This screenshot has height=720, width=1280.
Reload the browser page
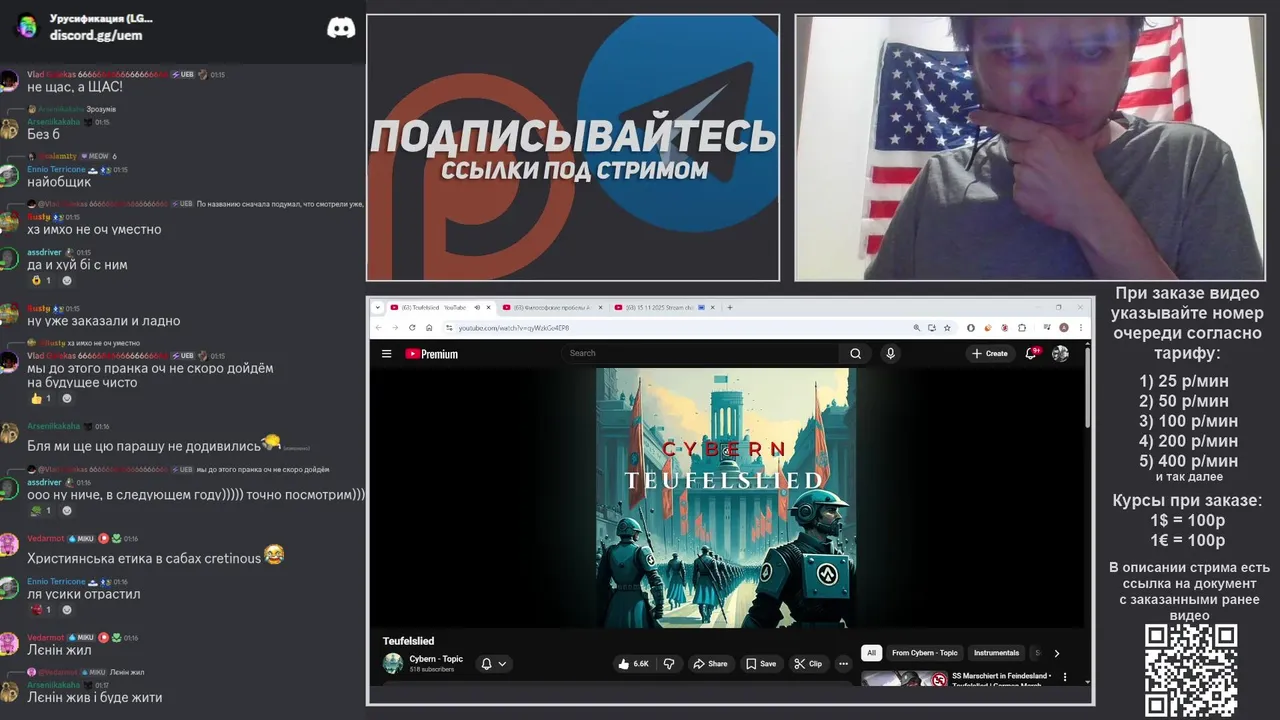pos(412,327)
